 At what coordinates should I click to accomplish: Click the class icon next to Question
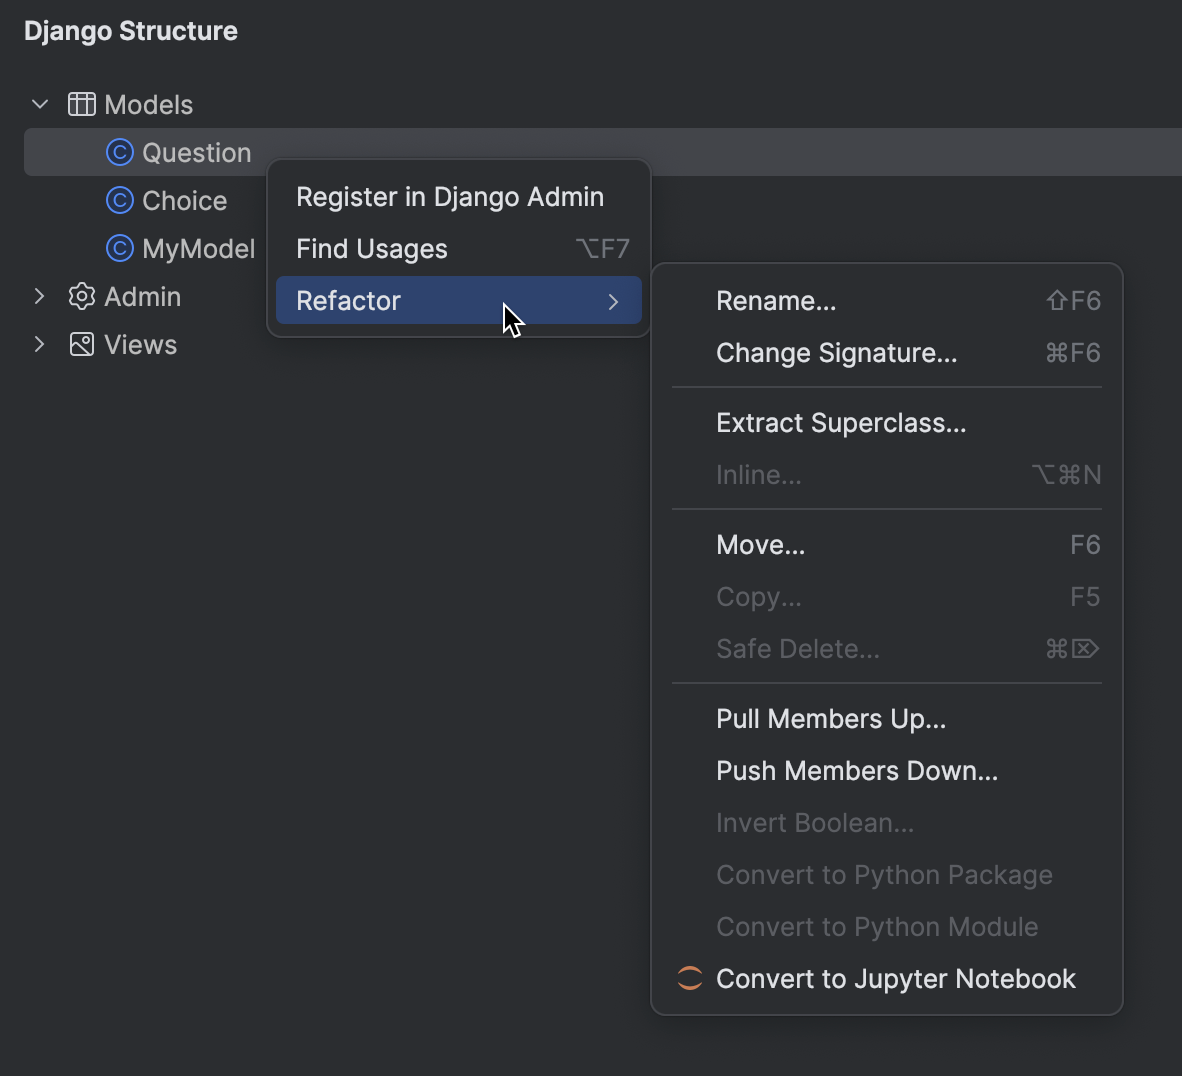pos(119,152)
